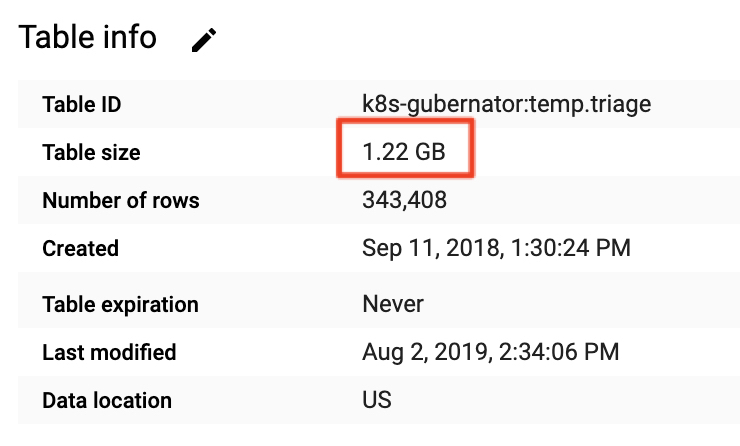Select the k8s-gubernator:temp.triage table ID value

point(506,104)
